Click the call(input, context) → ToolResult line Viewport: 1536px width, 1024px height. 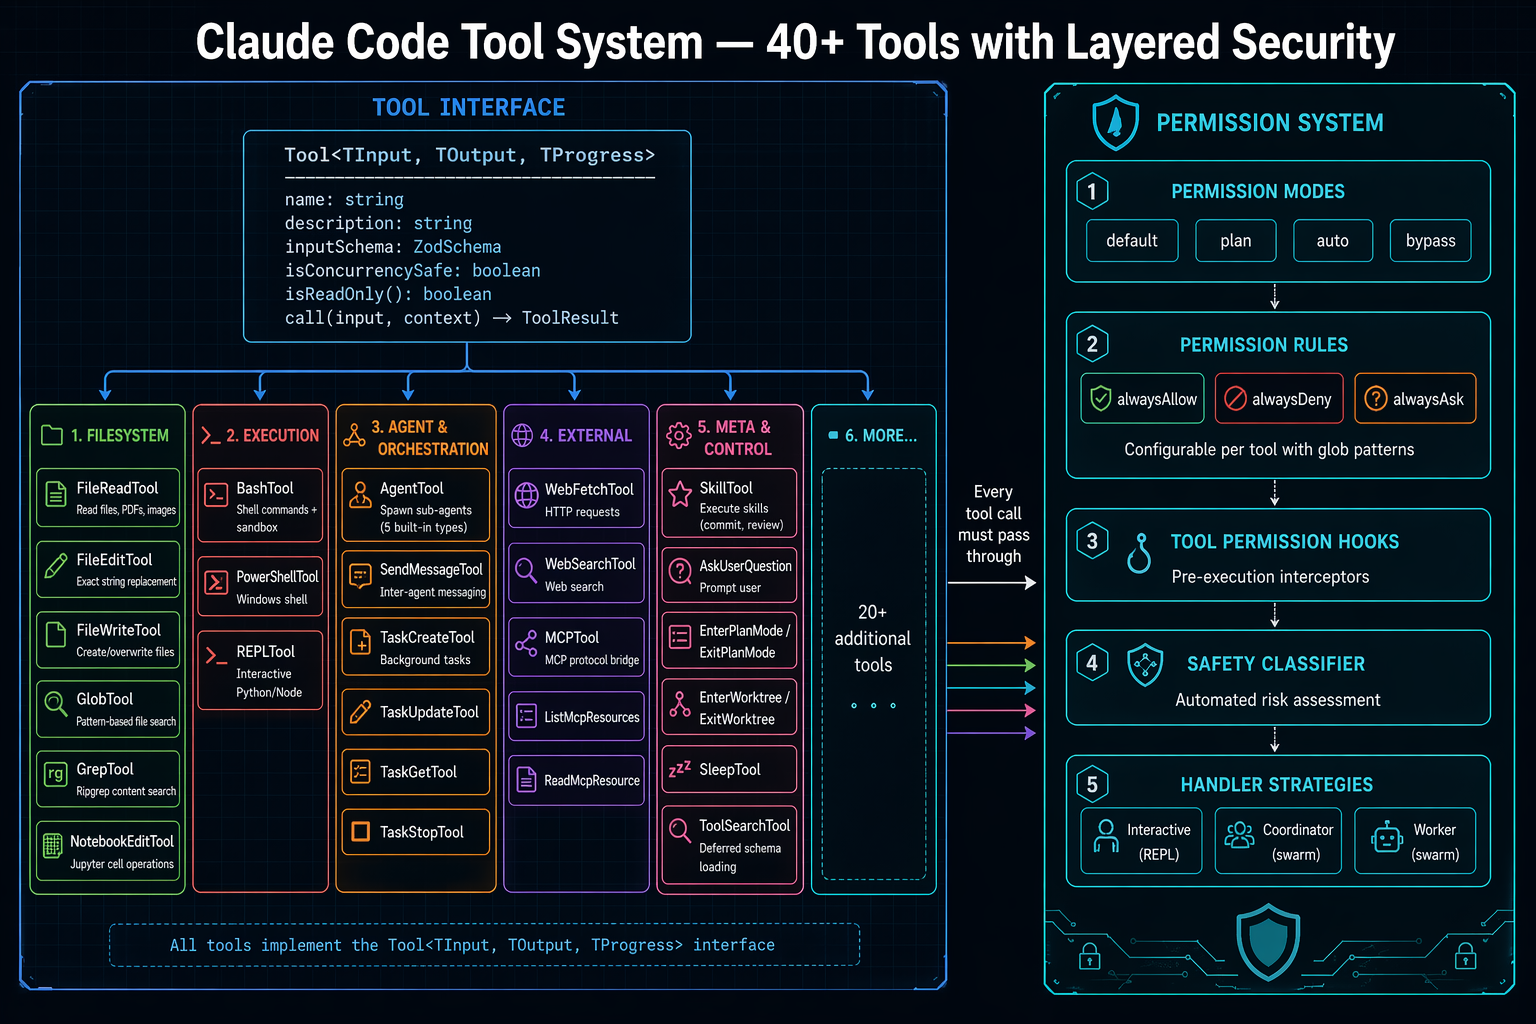(451, 318)
